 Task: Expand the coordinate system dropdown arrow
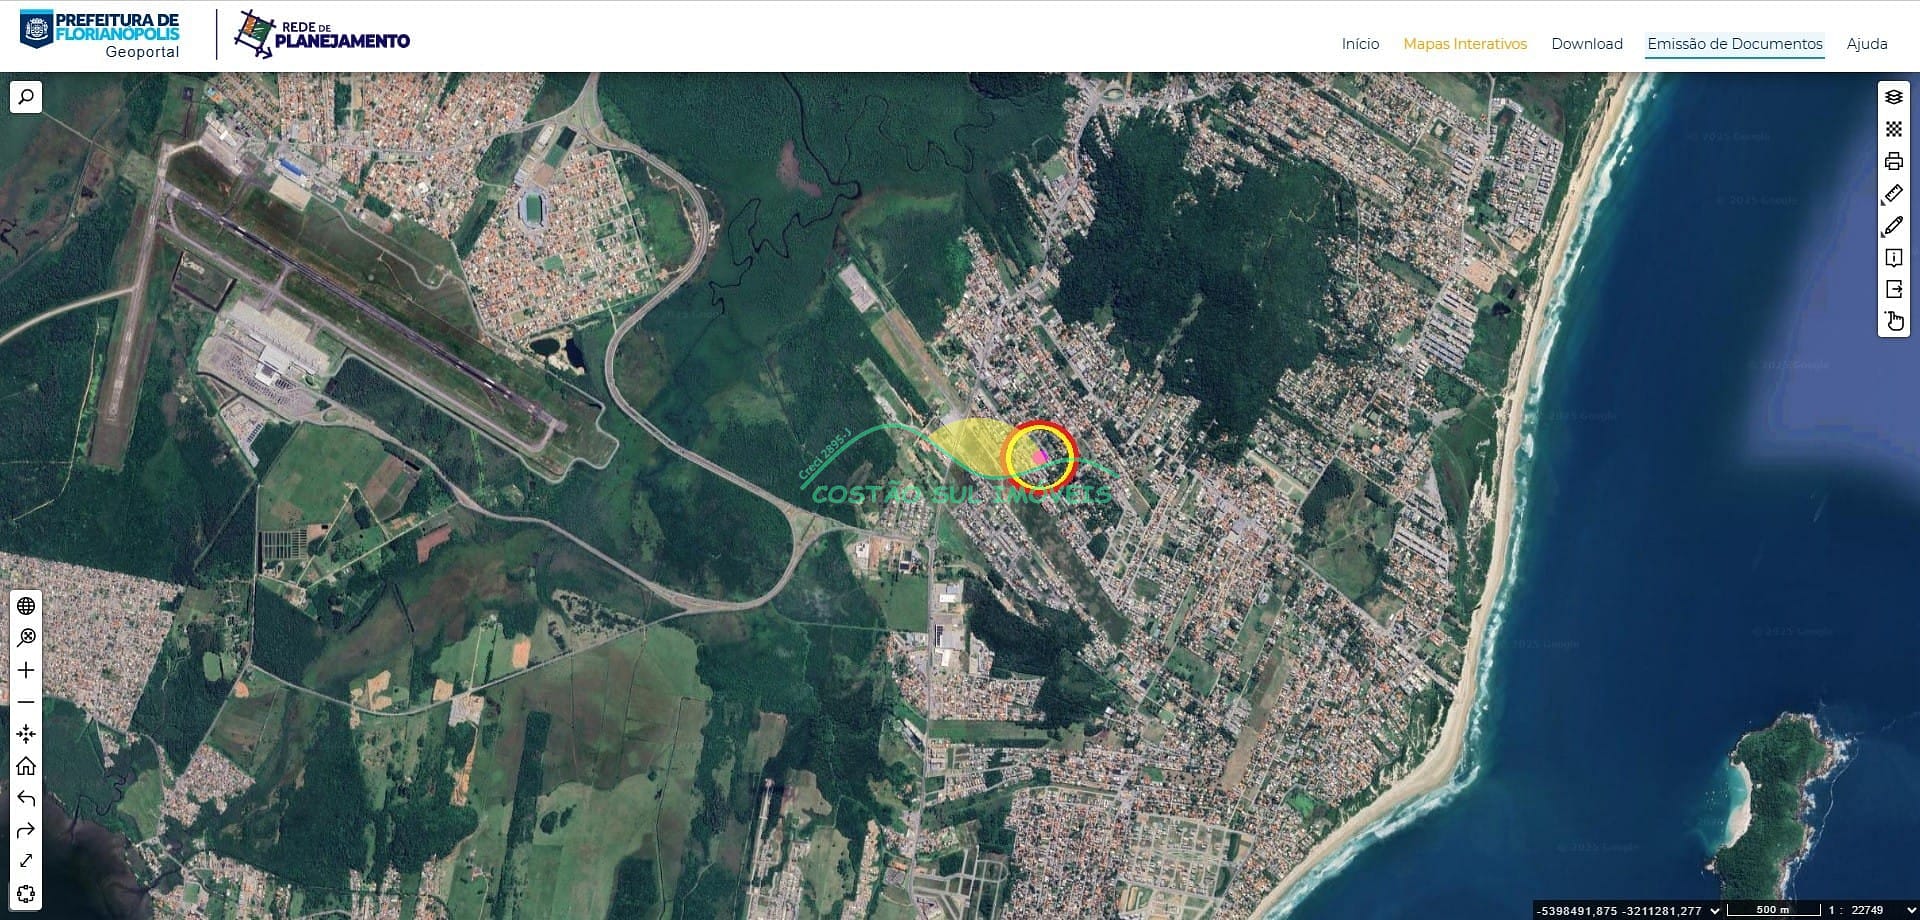click(1715, 910)
